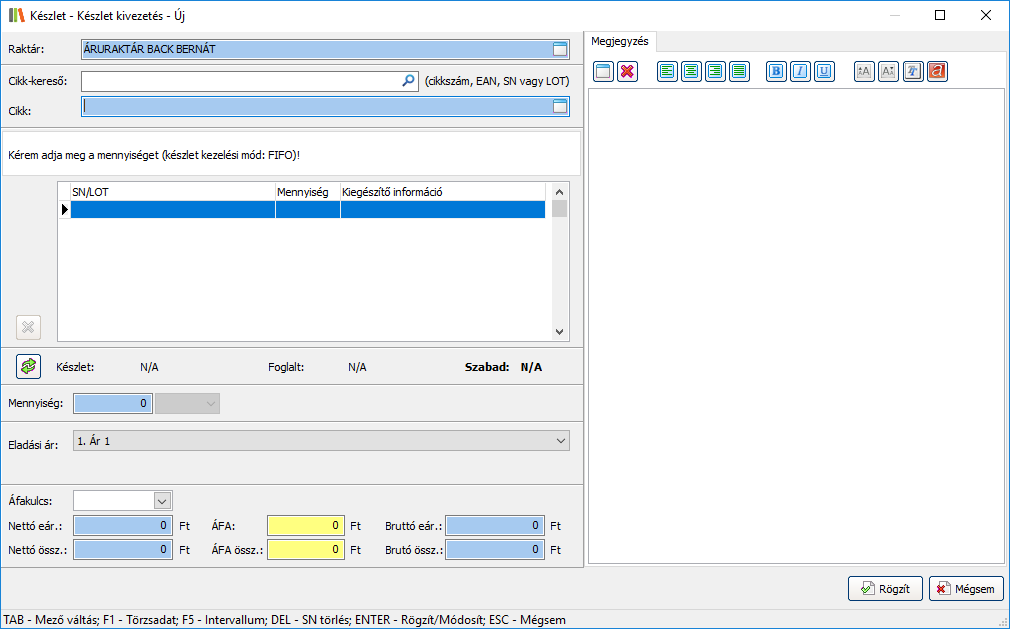The height and width of the screenshot is (629, 1010).
Task: Open the unit dropdown next to Mennyiség
Action: tap(210, 403)
